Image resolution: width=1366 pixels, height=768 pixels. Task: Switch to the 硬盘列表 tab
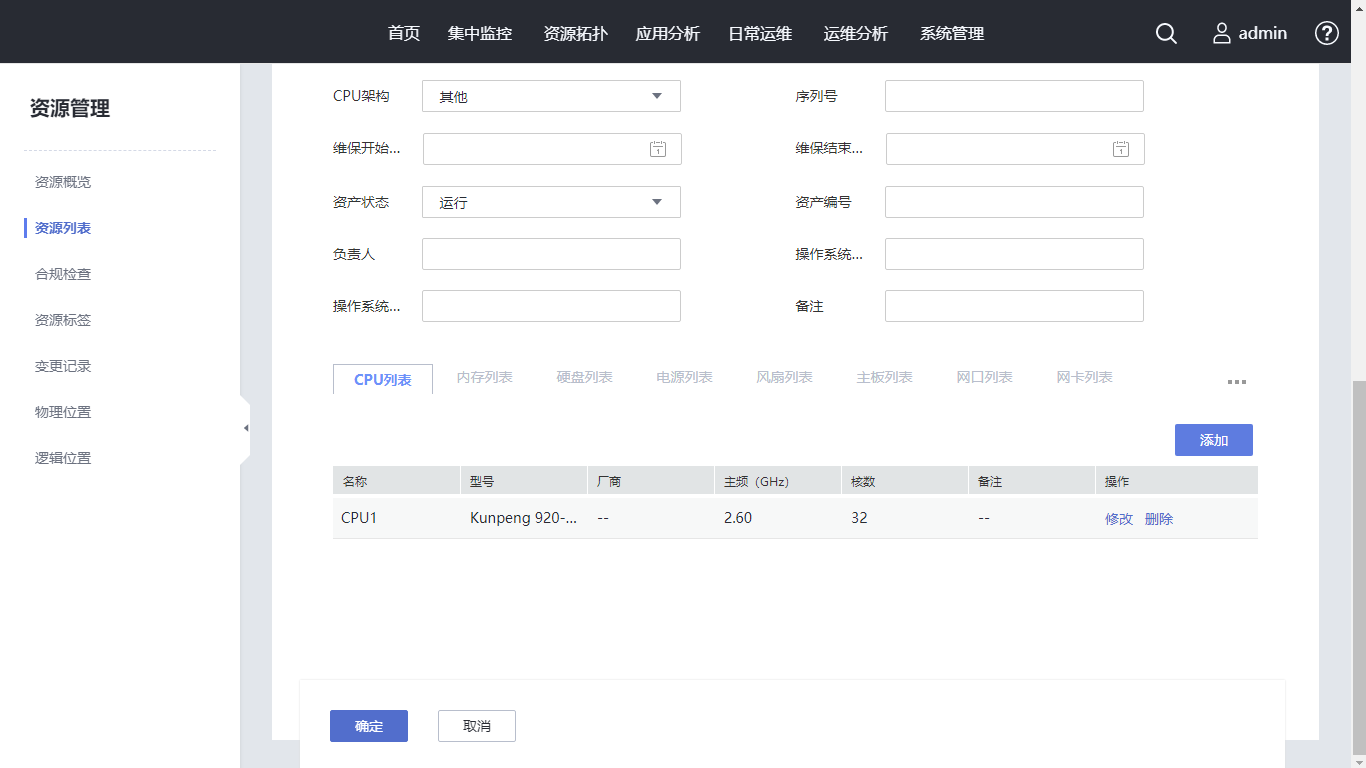[584, 377]
